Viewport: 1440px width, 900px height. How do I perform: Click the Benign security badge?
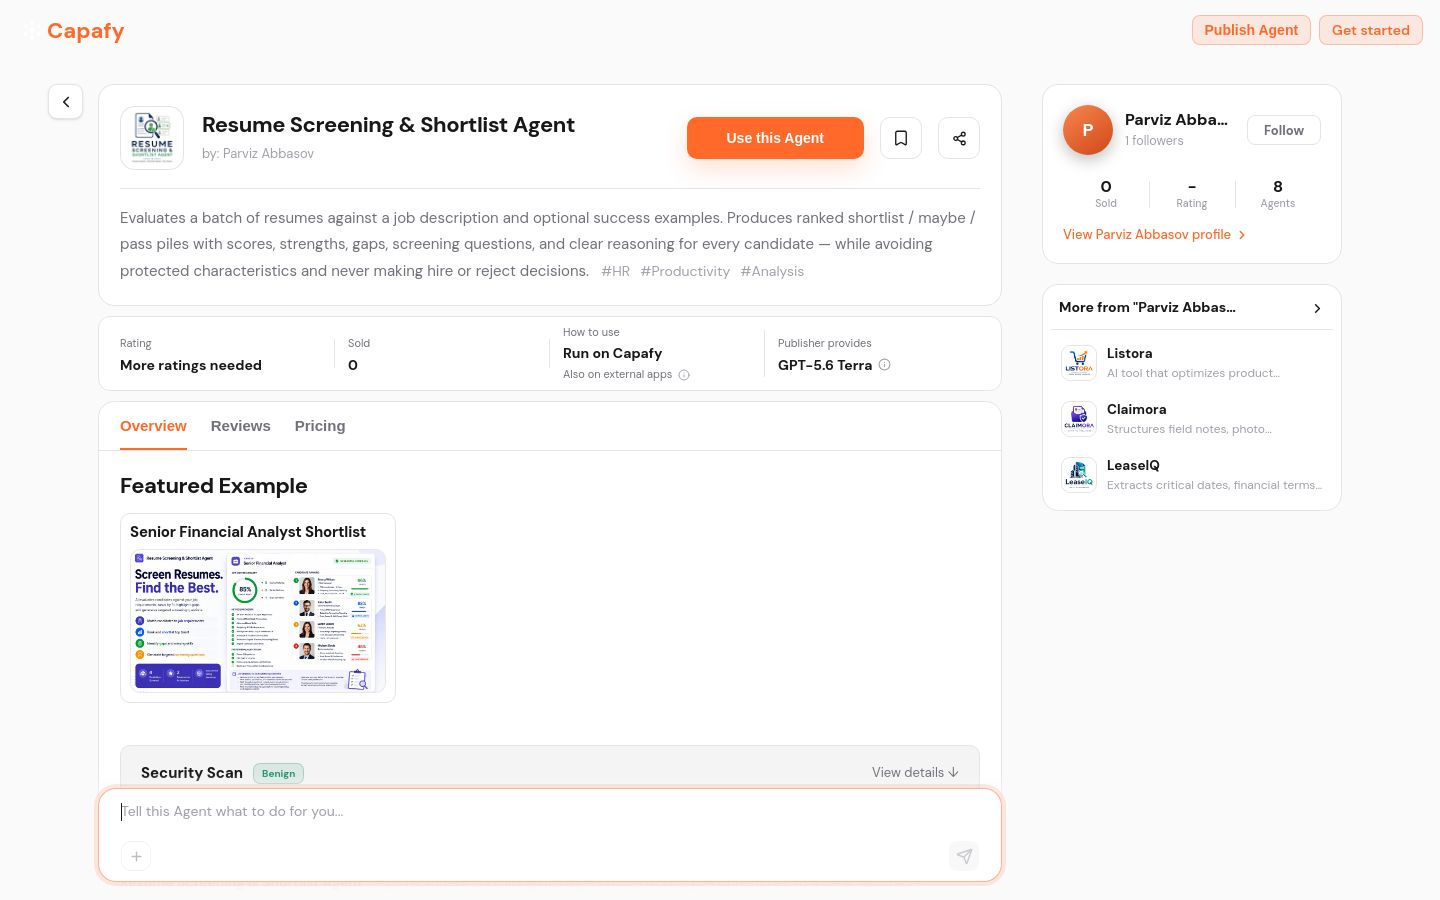(278, 773)
